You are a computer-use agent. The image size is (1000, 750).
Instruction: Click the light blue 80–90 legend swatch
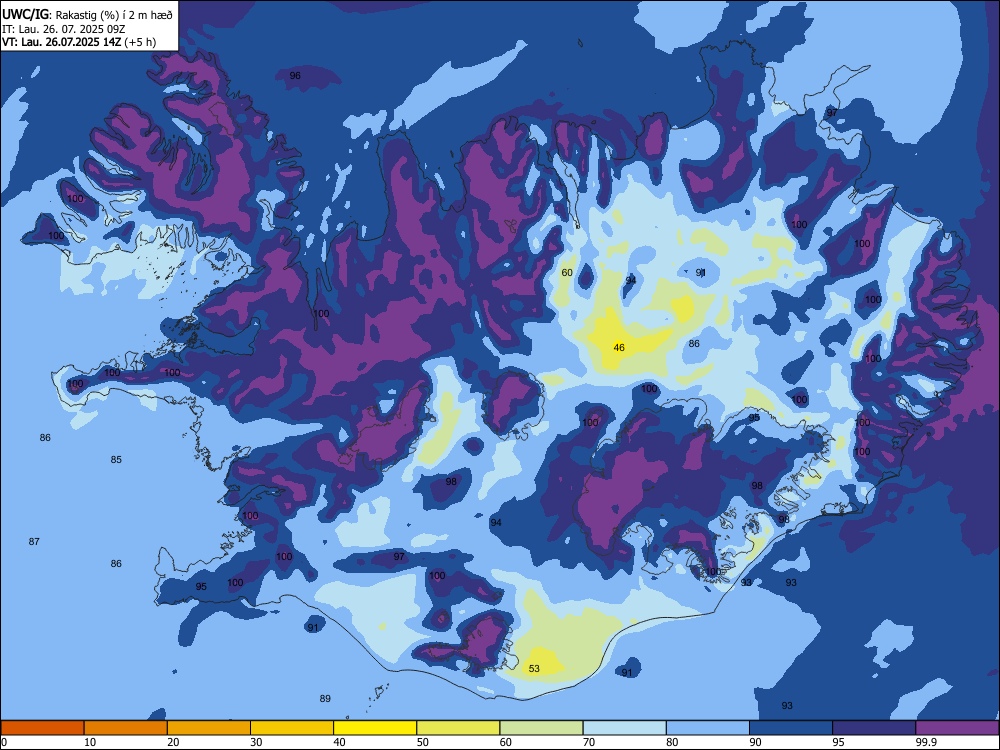tap(708, 728)
